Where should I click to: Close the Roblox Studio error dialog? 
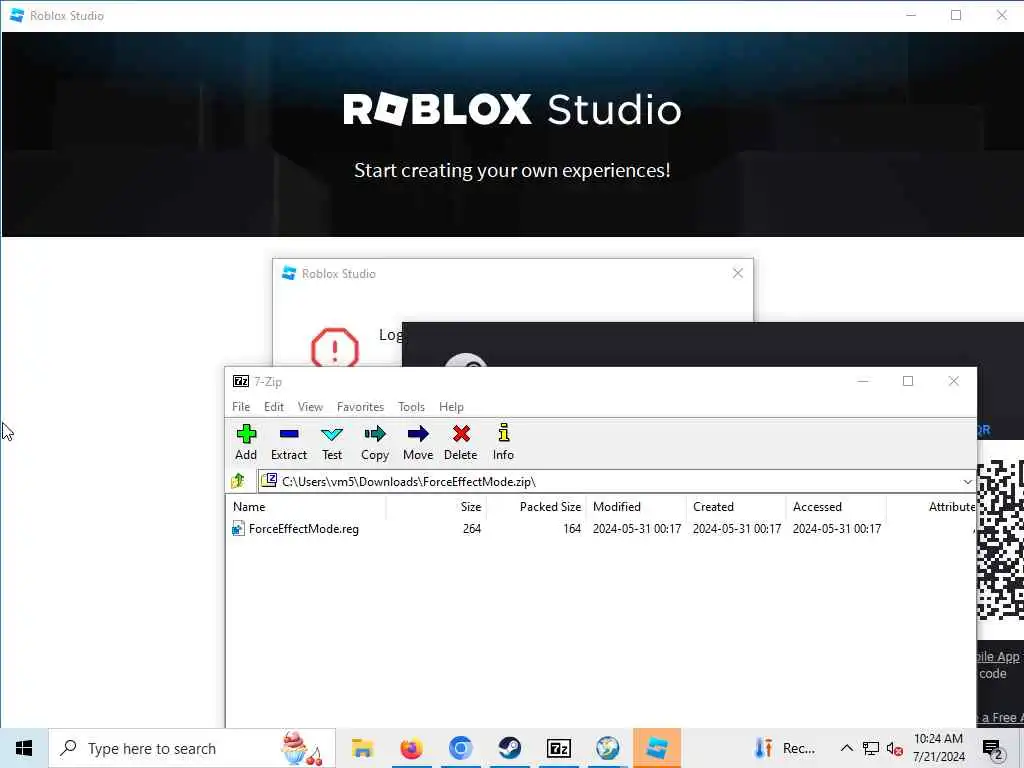(x=737, y=274)
